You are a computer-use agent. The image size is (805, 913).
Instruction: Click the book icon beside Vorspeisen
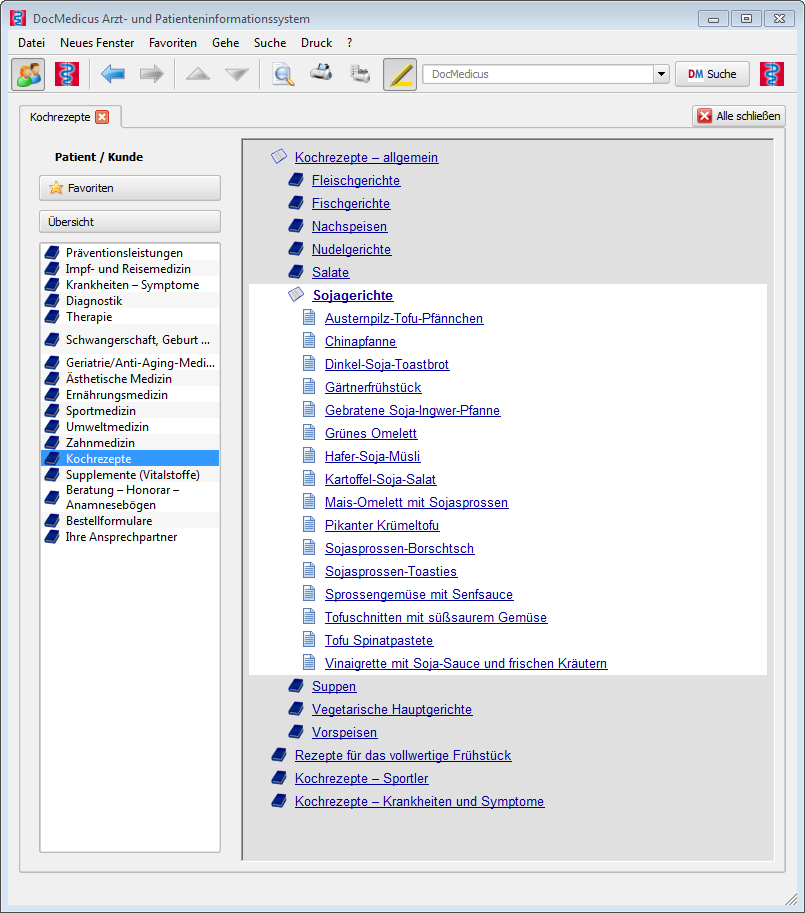pos(296,731)
